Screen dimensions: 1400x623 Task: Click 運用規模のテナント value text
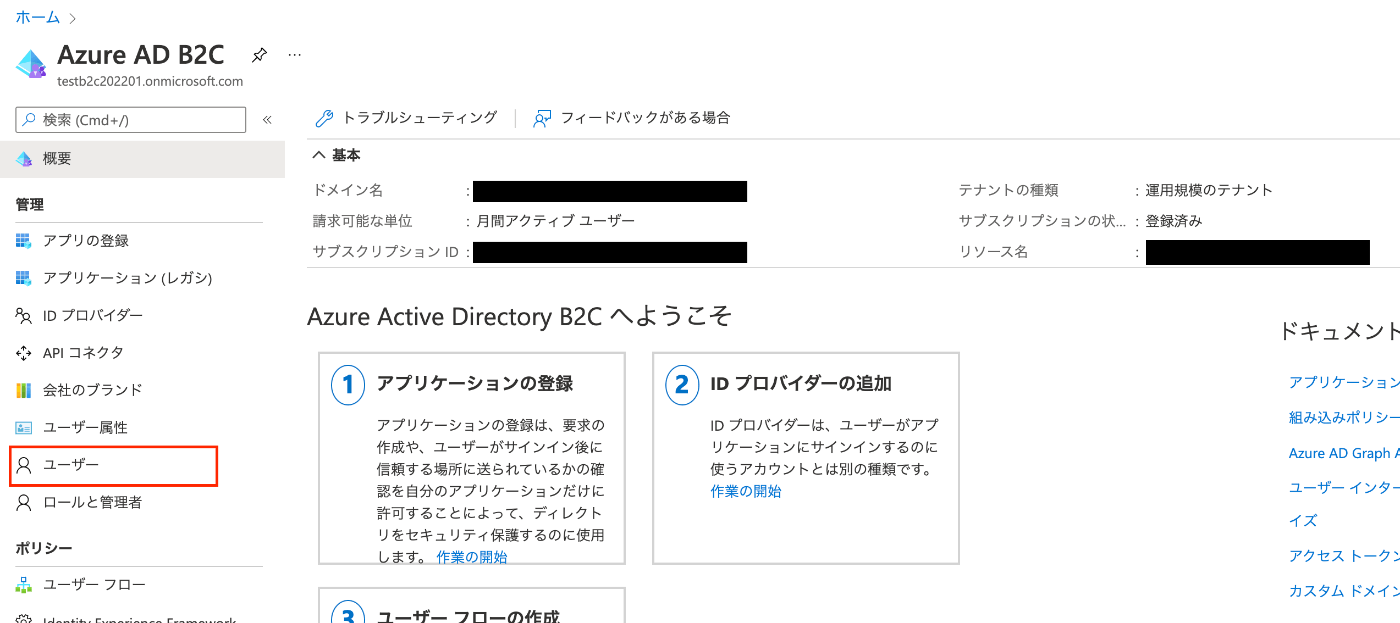[1210, 190]
